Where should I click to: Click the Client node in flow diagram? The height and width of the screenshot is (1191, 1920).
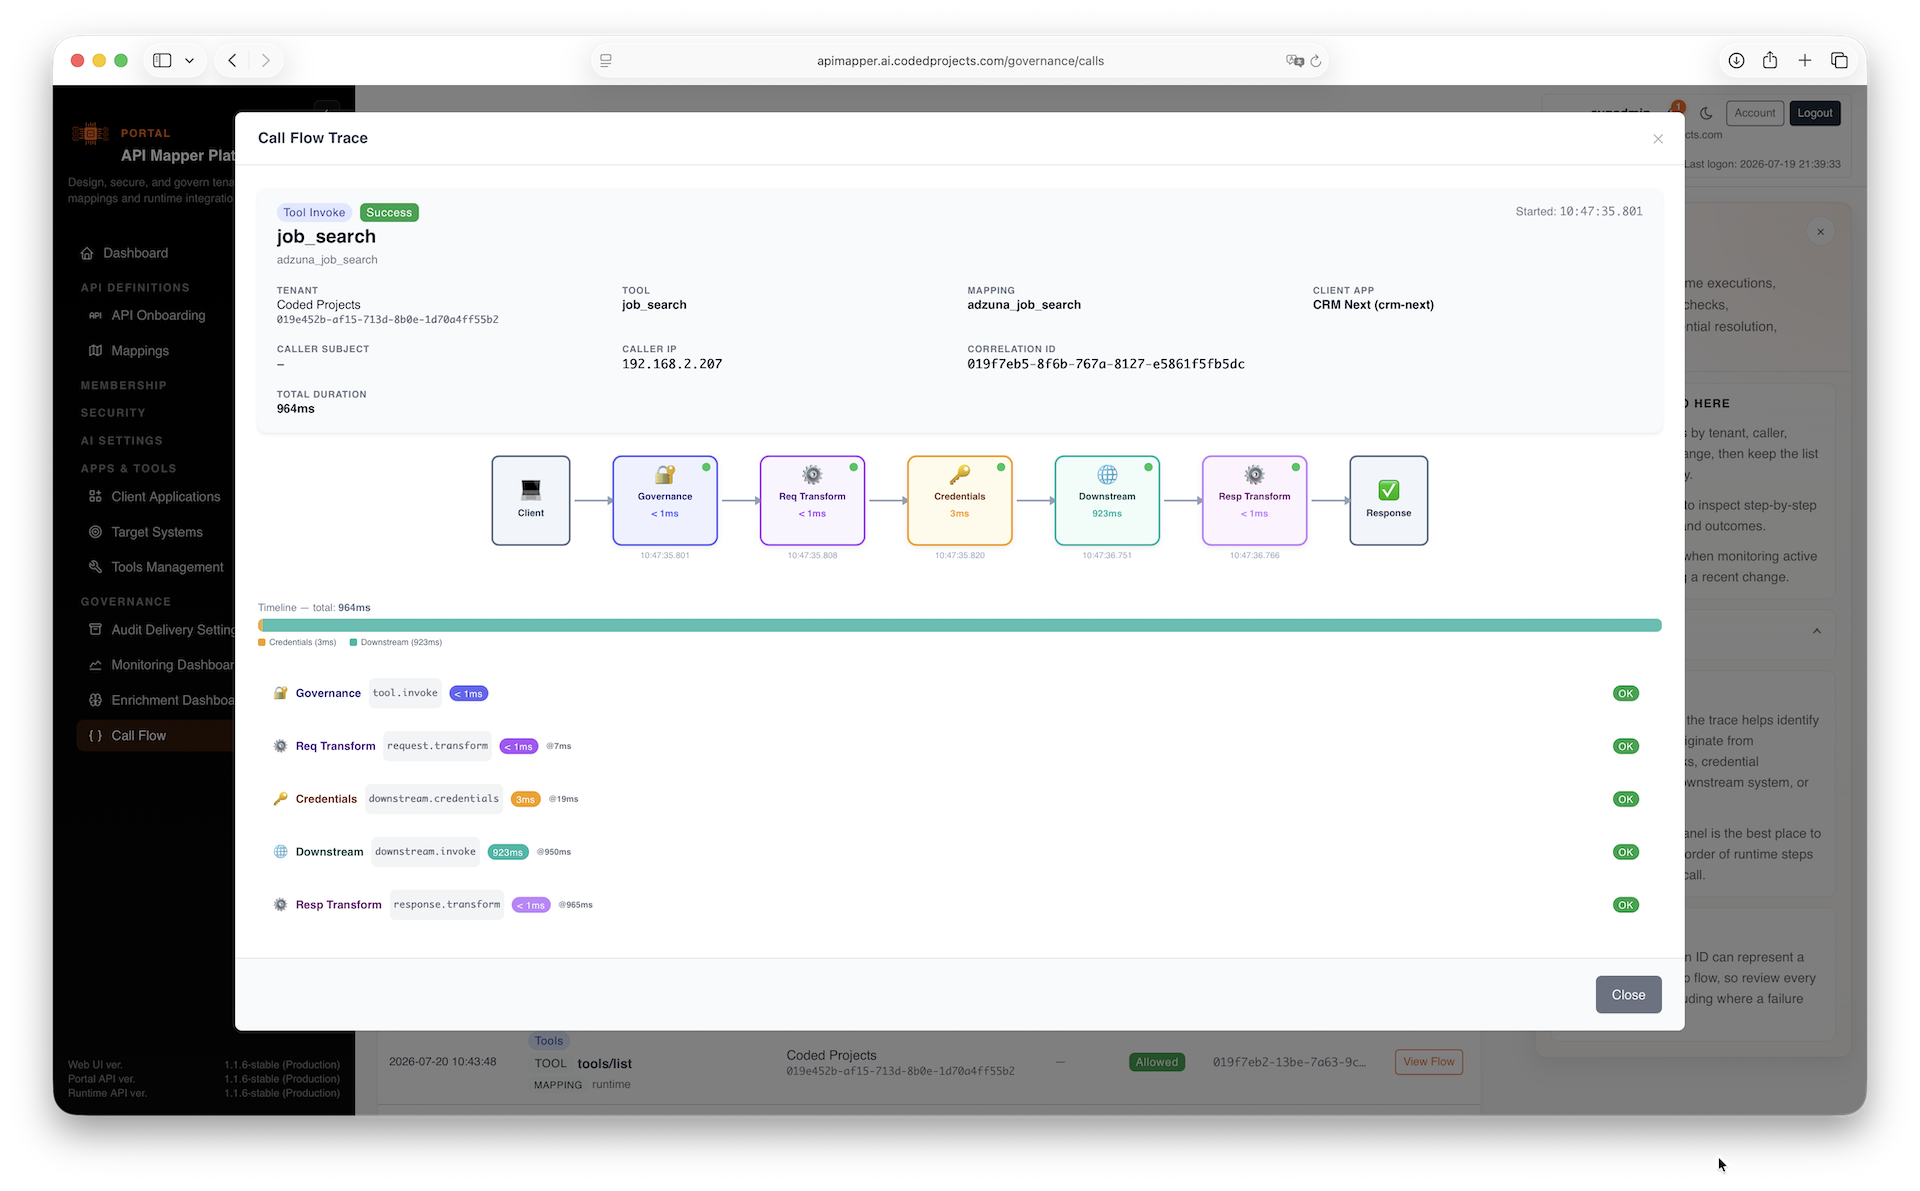point(530,500)
